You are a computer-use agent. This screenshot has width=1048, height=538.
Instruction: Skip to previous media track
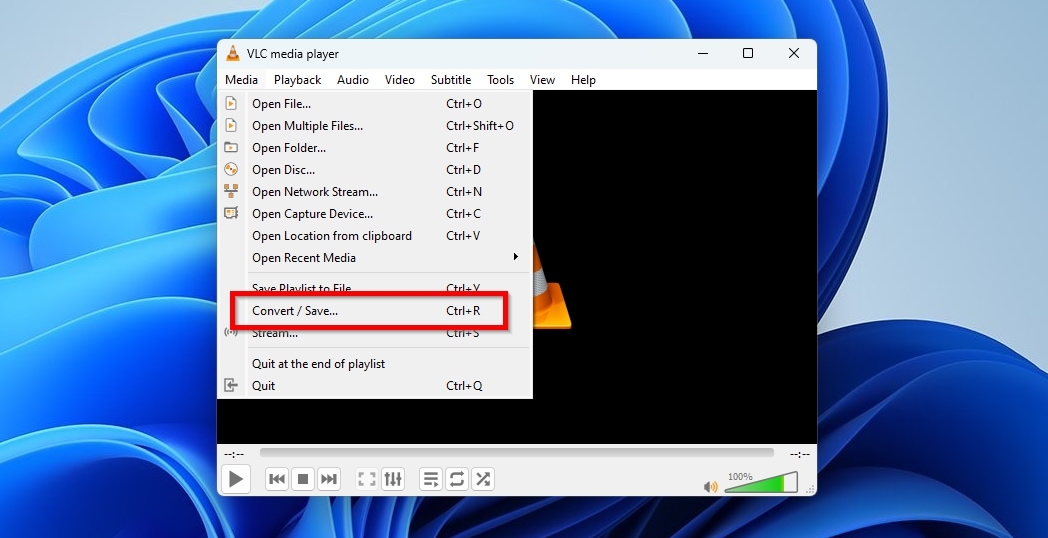[x=277, y=479]
